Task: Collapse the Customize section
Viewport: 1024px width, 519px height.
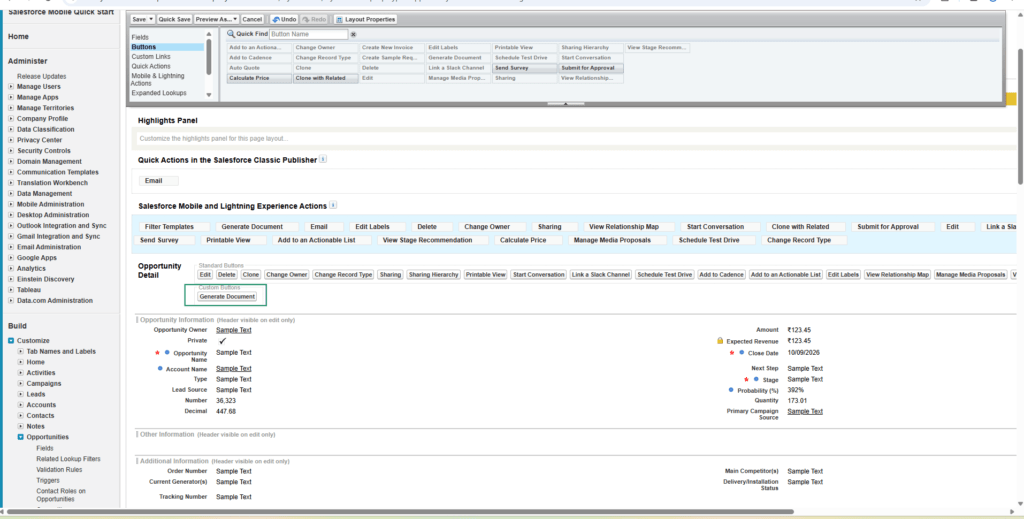Action: point(11,341)
